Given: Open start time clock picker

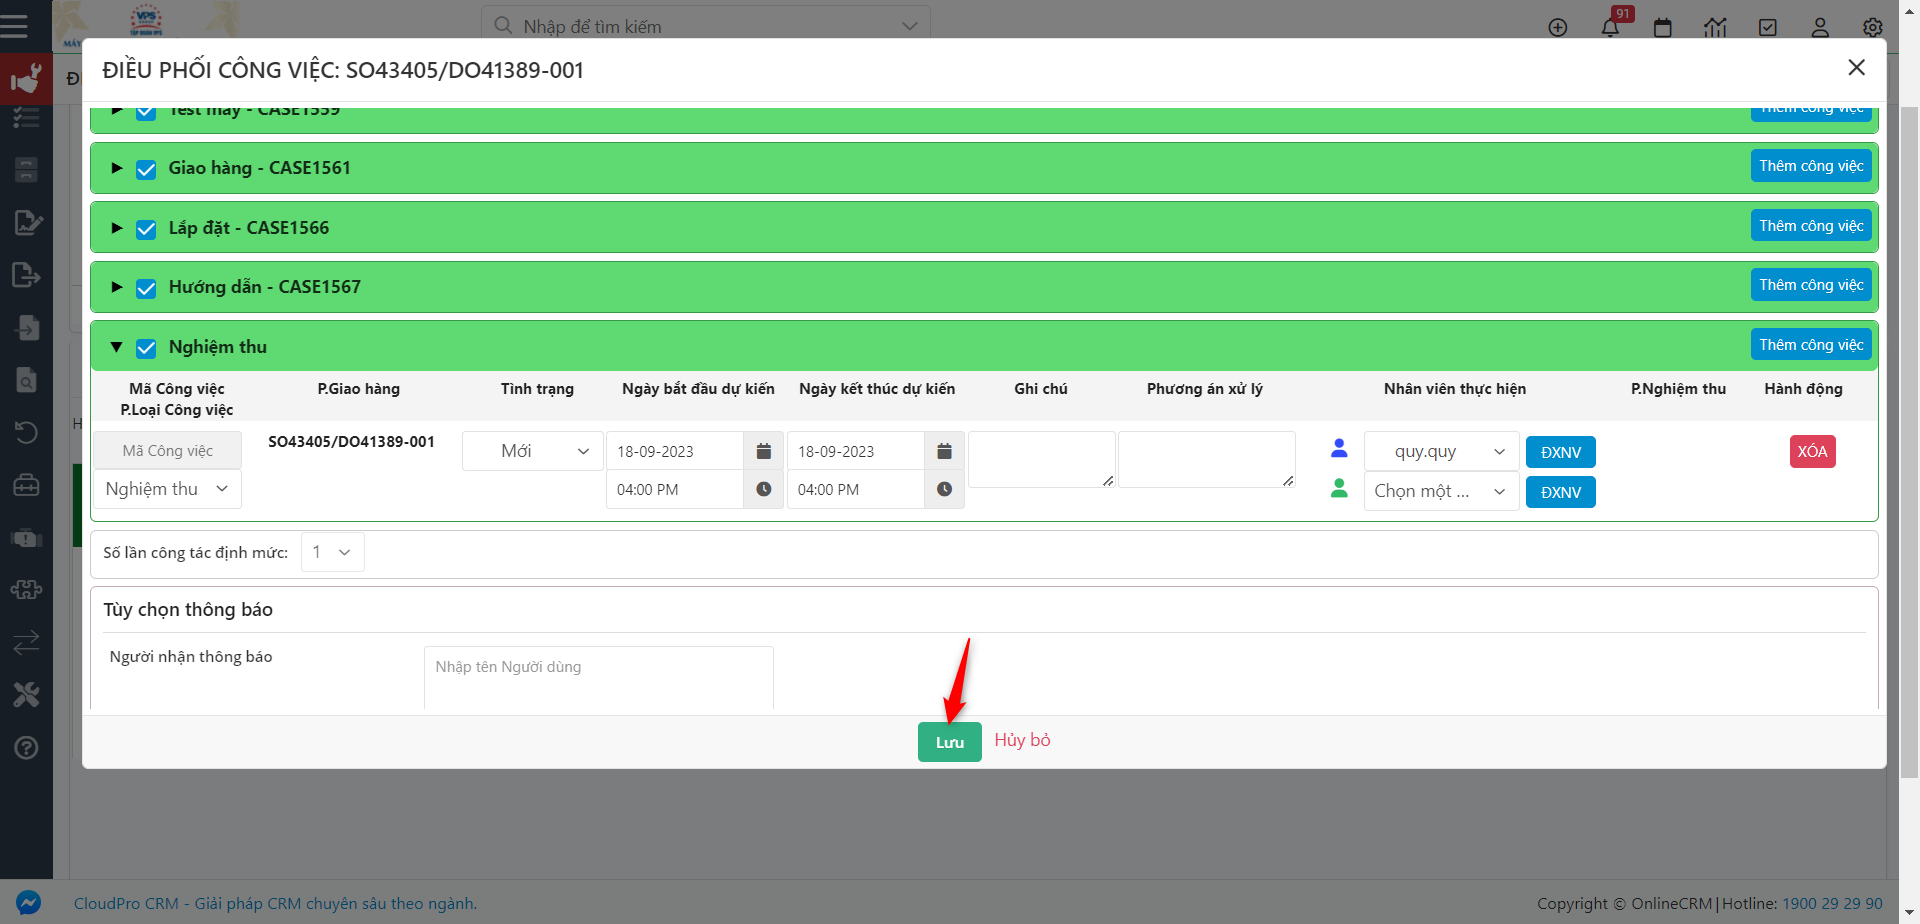Looking at the screenshot, I should [764, 489].
